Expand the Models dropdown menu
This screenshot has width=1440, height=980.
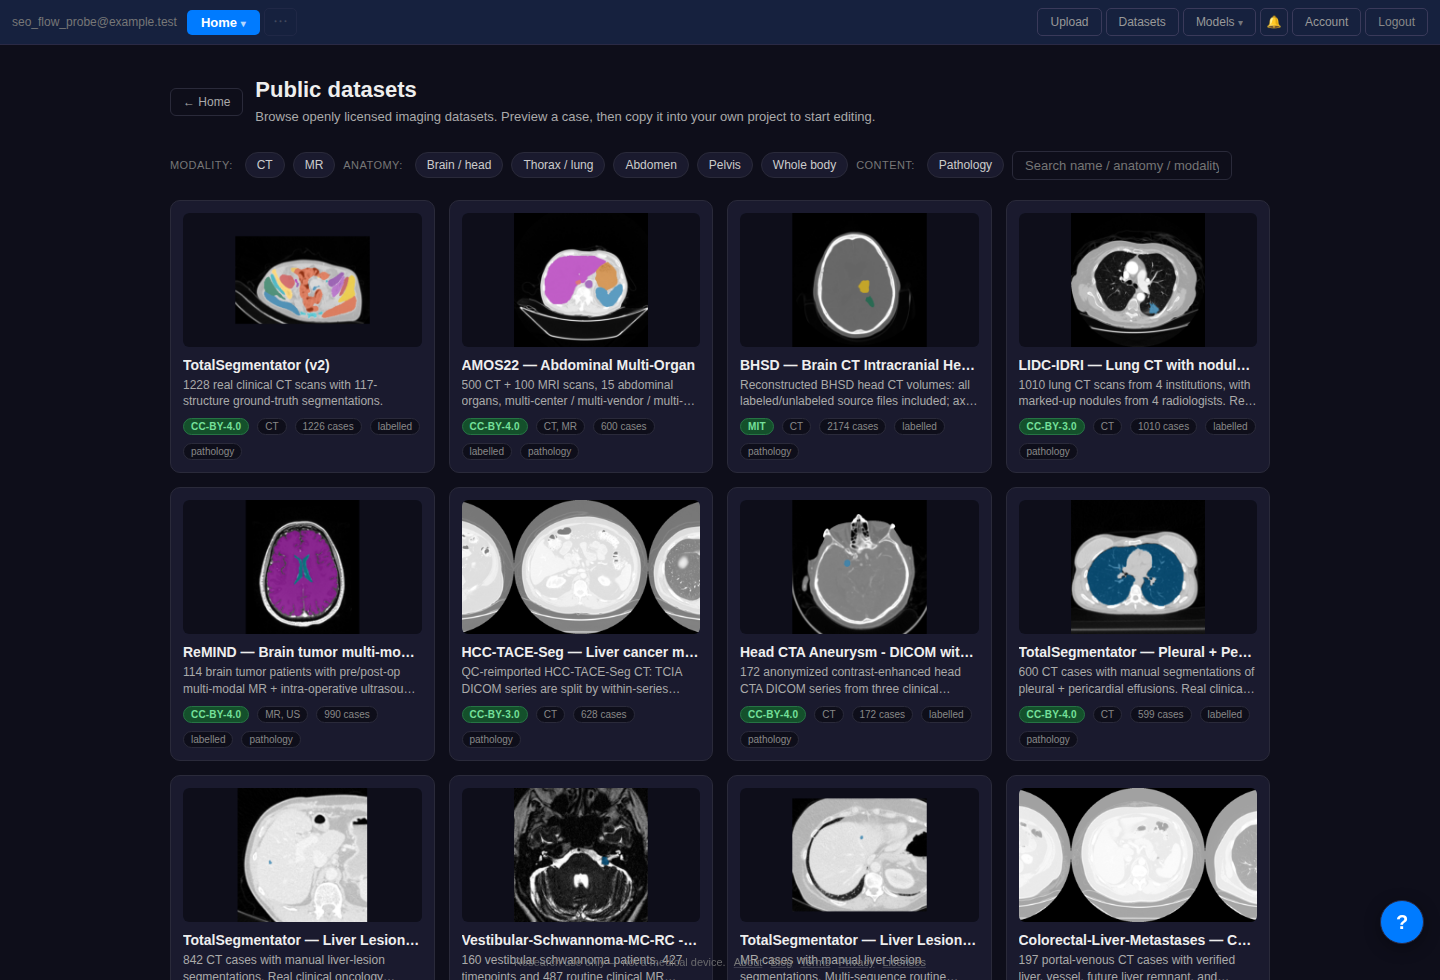pos(1219,22)
